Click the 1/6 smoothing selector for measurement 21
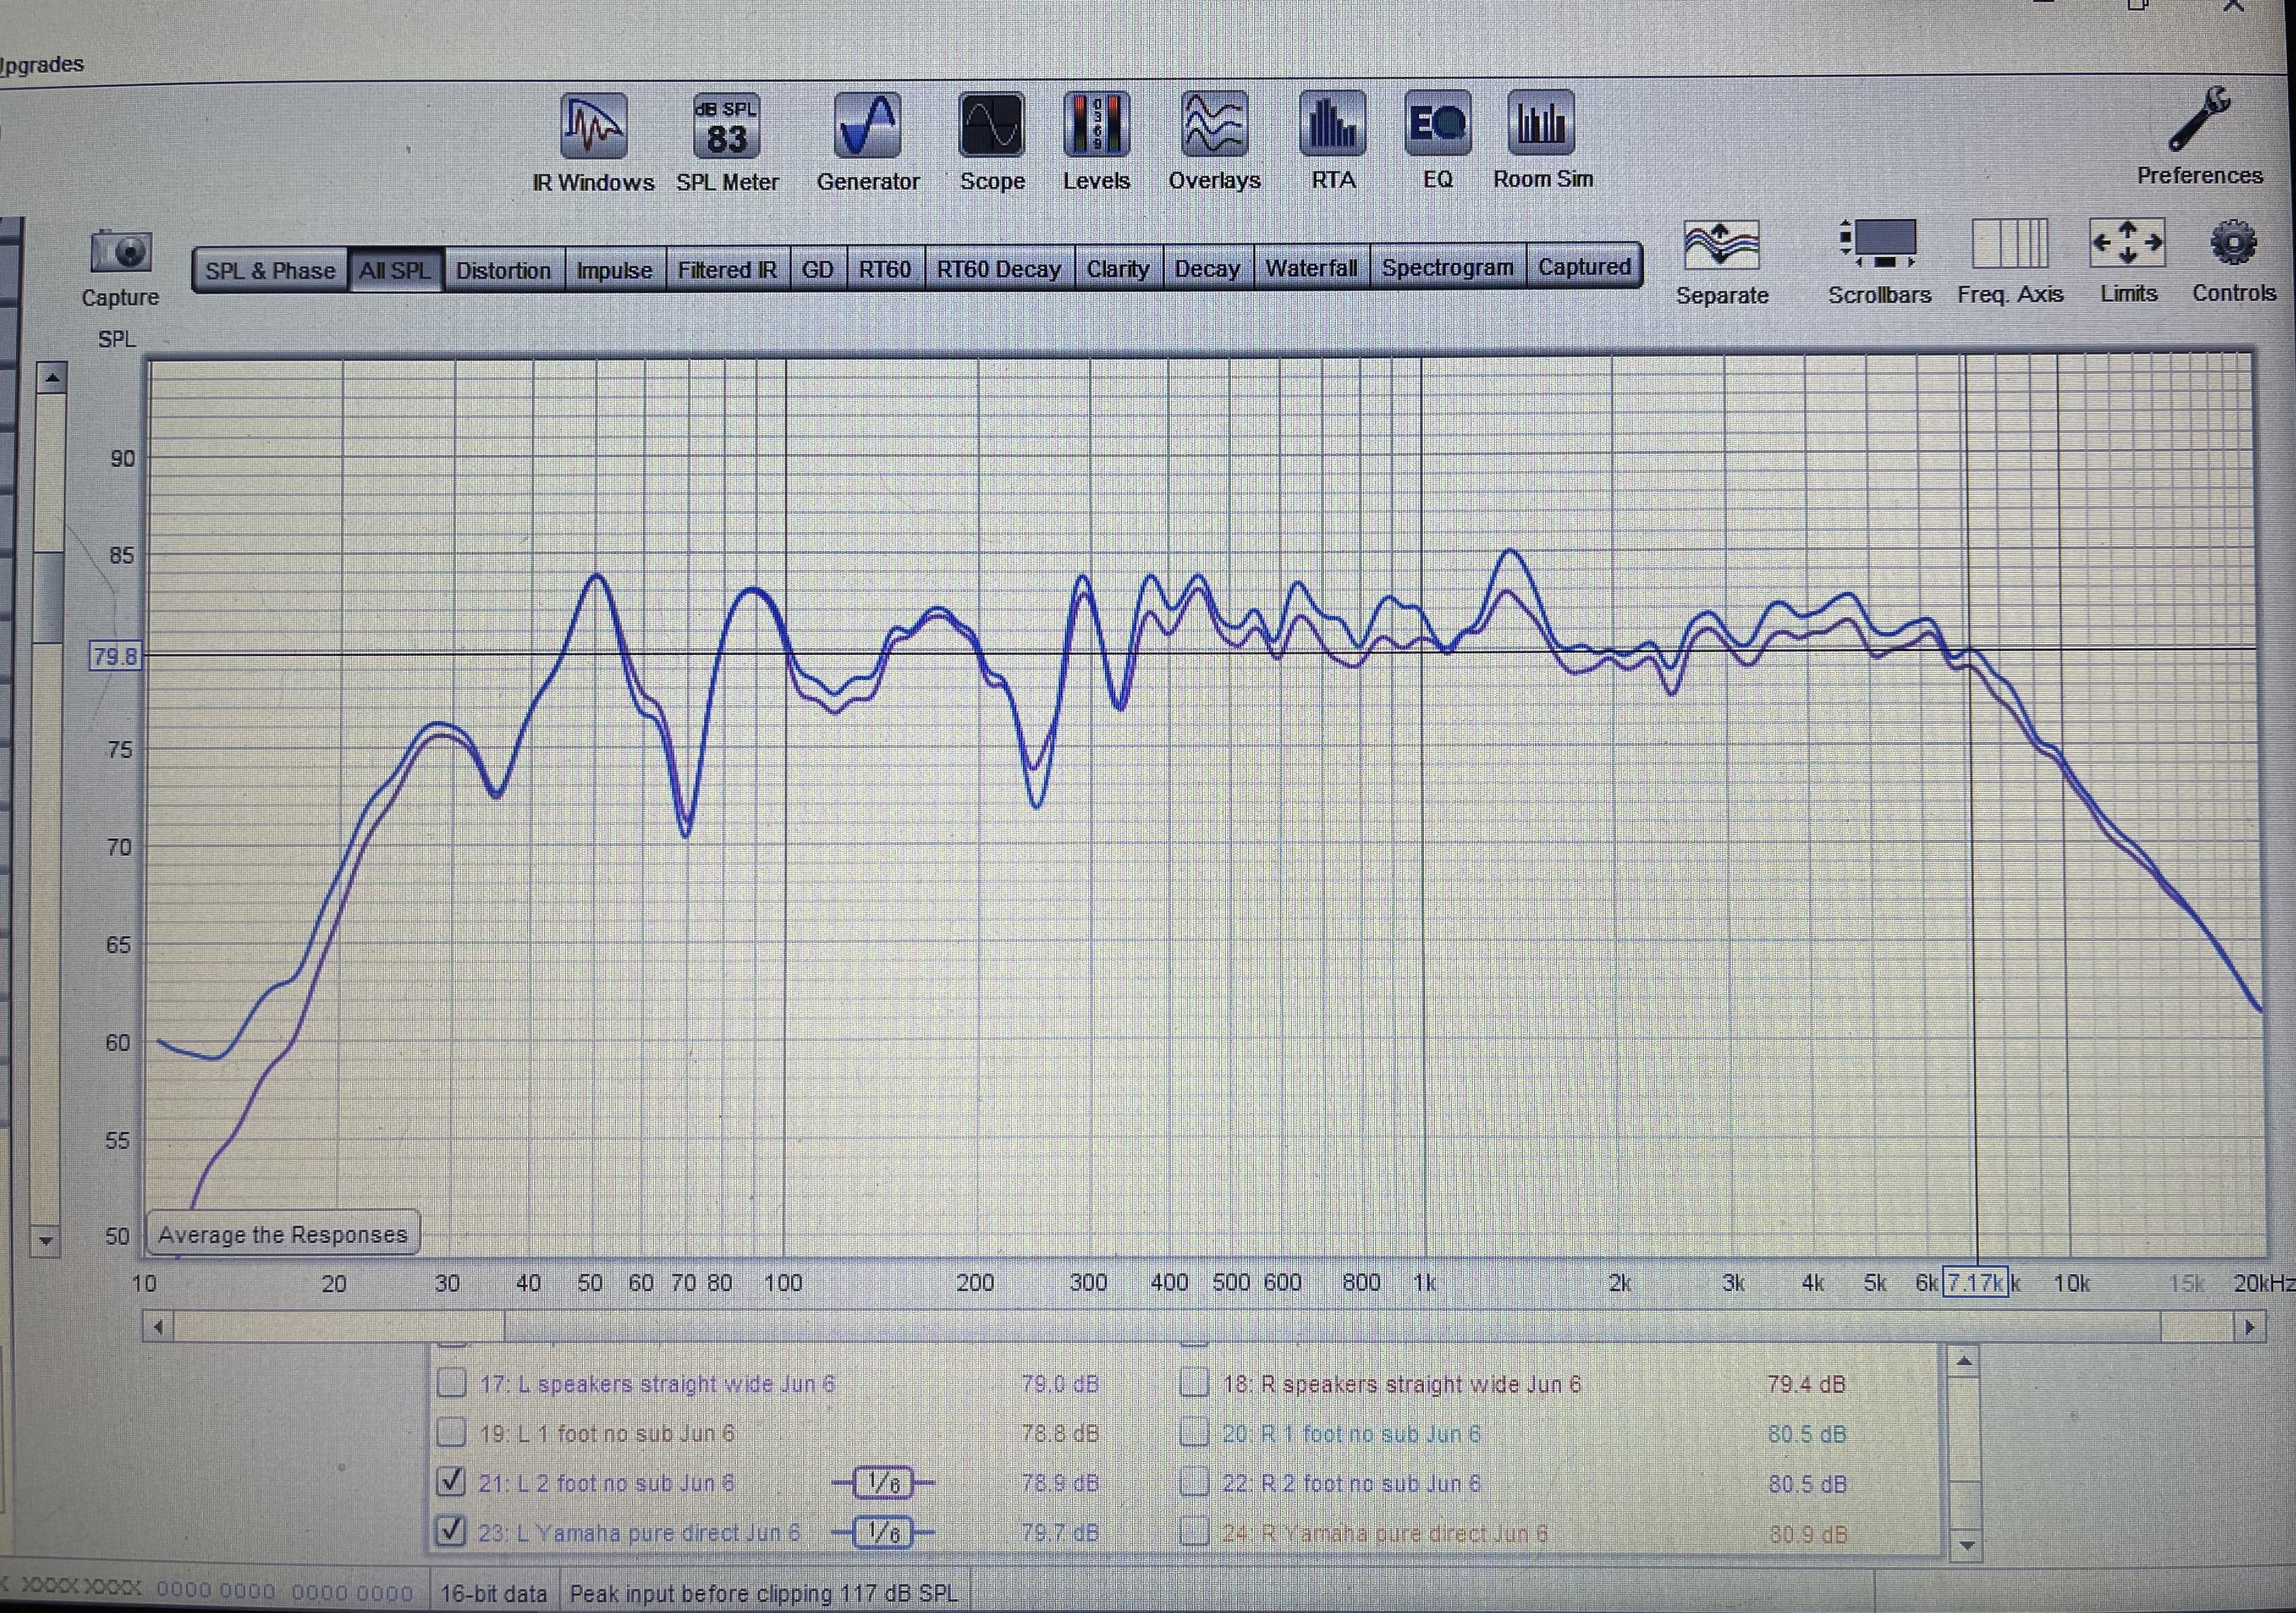 tap(883, 1482)
